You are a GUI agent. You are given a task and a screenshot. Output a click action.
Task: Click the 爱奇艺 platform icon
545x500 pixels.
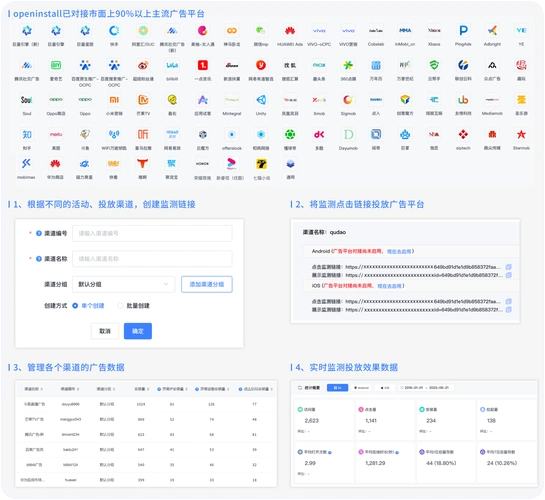click(56, 65)
